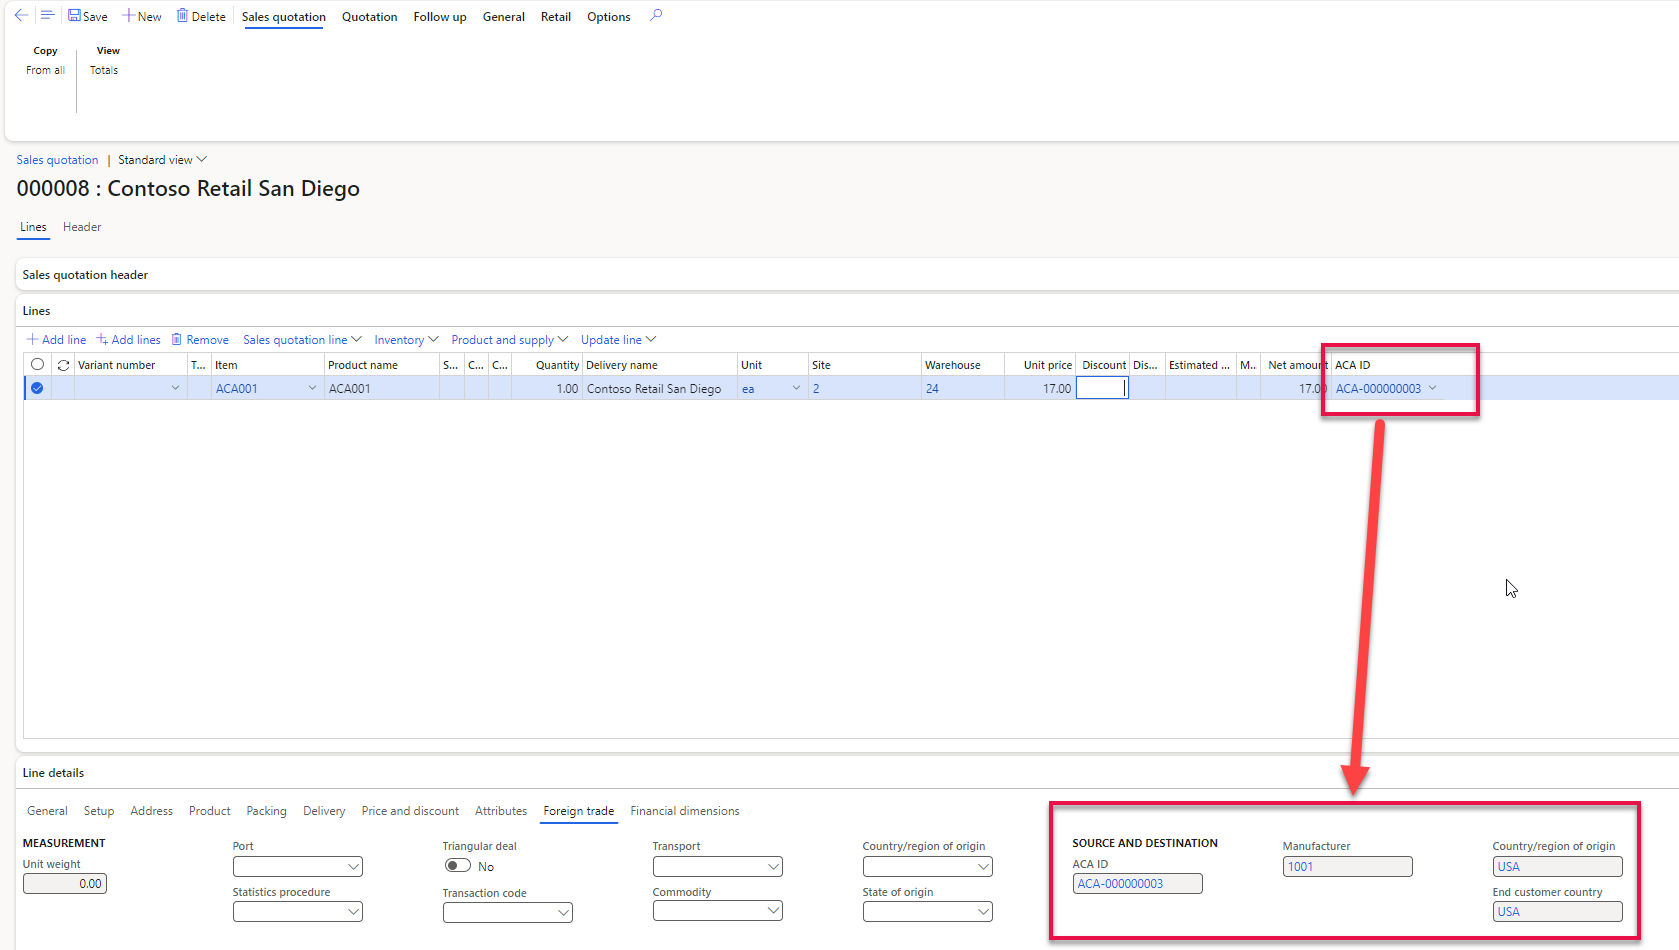Navigate back with the back arrow
The image size is (1679, 950).
click(20, 15)
